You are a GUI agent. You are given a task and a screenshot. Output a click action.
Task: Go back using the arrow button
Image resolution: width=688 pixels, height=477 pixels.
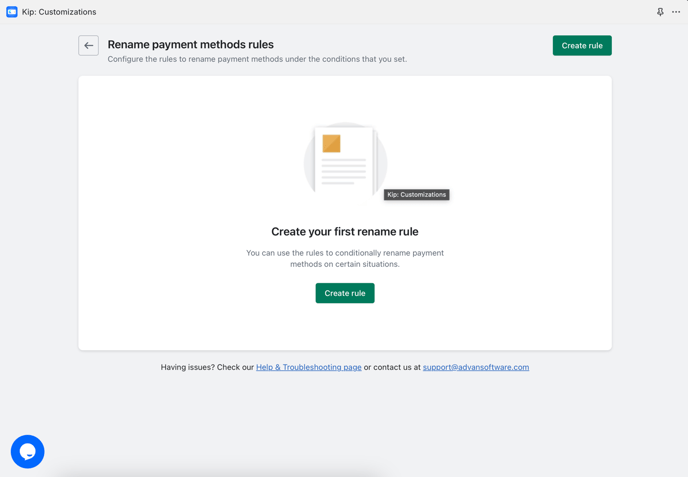(x=89, y=46)
